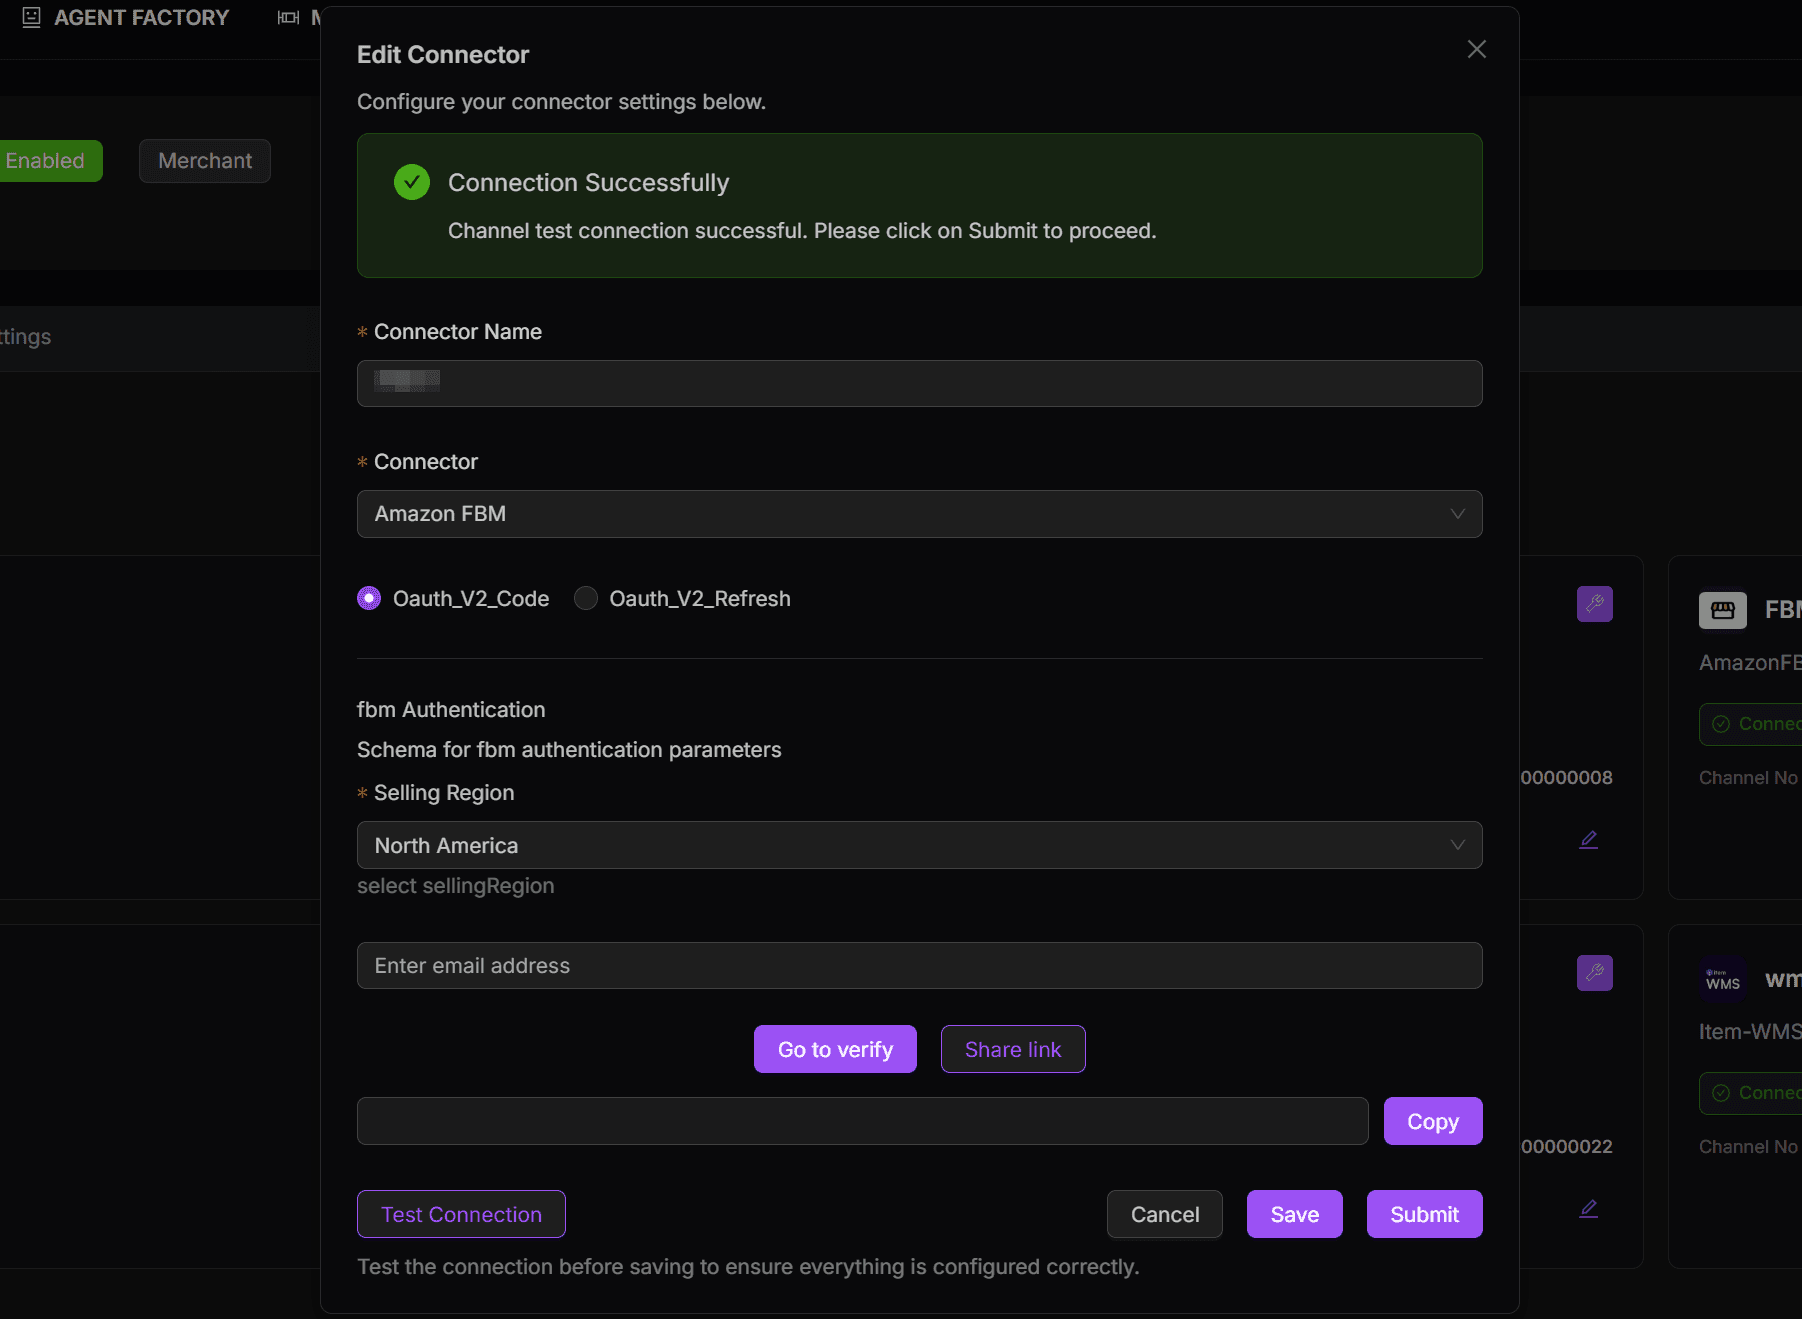Click the wrench icon on lower connector card

click(1594, 973)
